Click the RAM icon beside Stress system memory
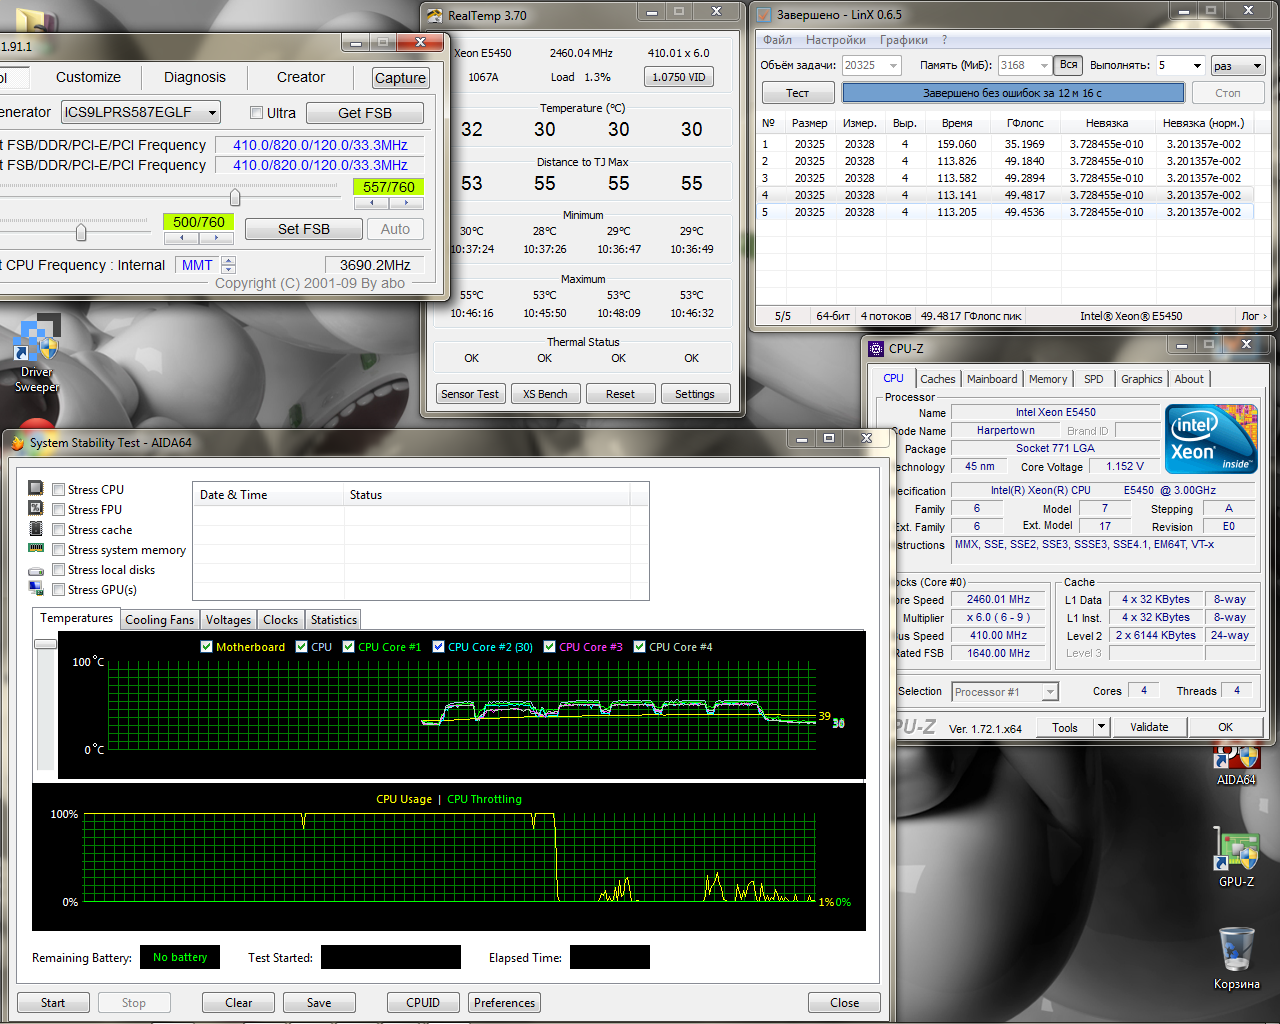Screen dimensions: 1280x1024 point(36,549)
